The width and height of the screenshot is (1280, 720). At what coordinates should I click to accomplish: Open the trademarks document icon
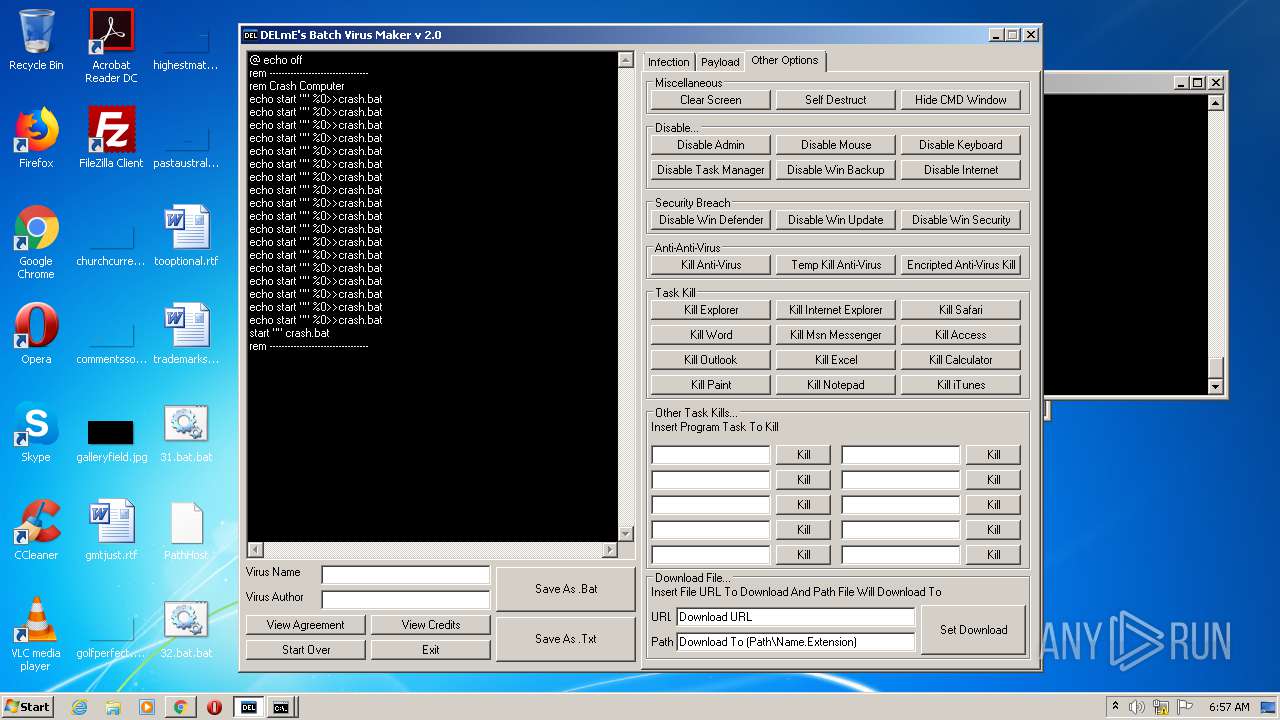186,334
